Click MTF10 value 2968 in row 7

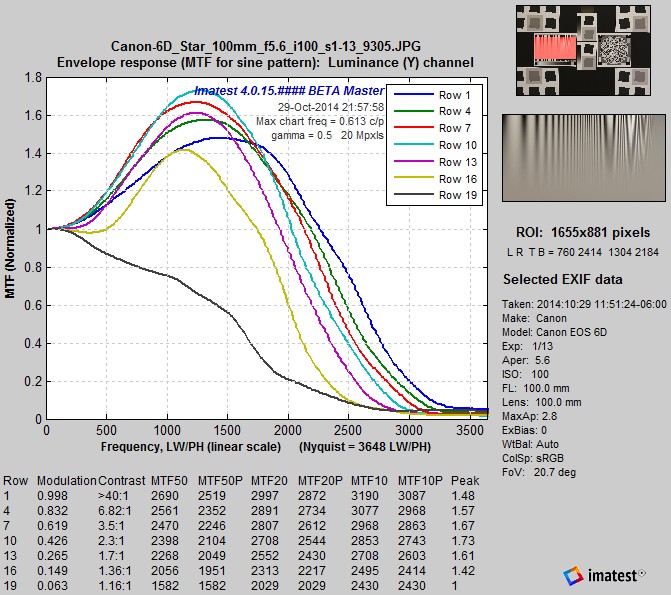click(365, 526)
